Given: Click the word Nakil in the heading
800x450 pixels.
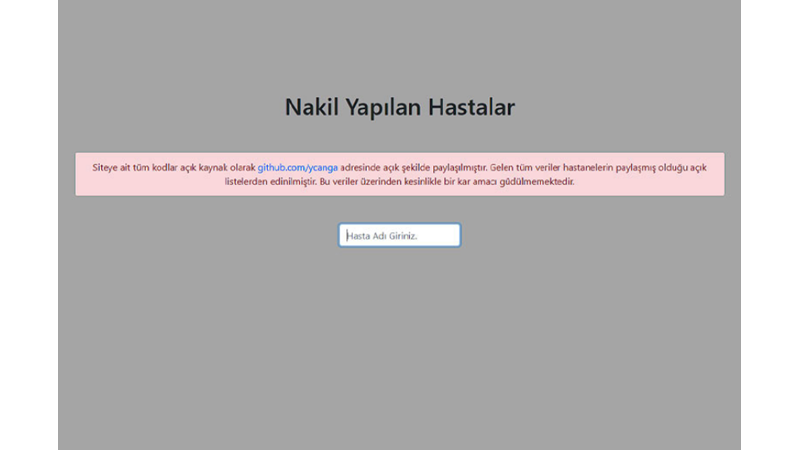Looking at the screenshot, I should [x=312, y=107].
